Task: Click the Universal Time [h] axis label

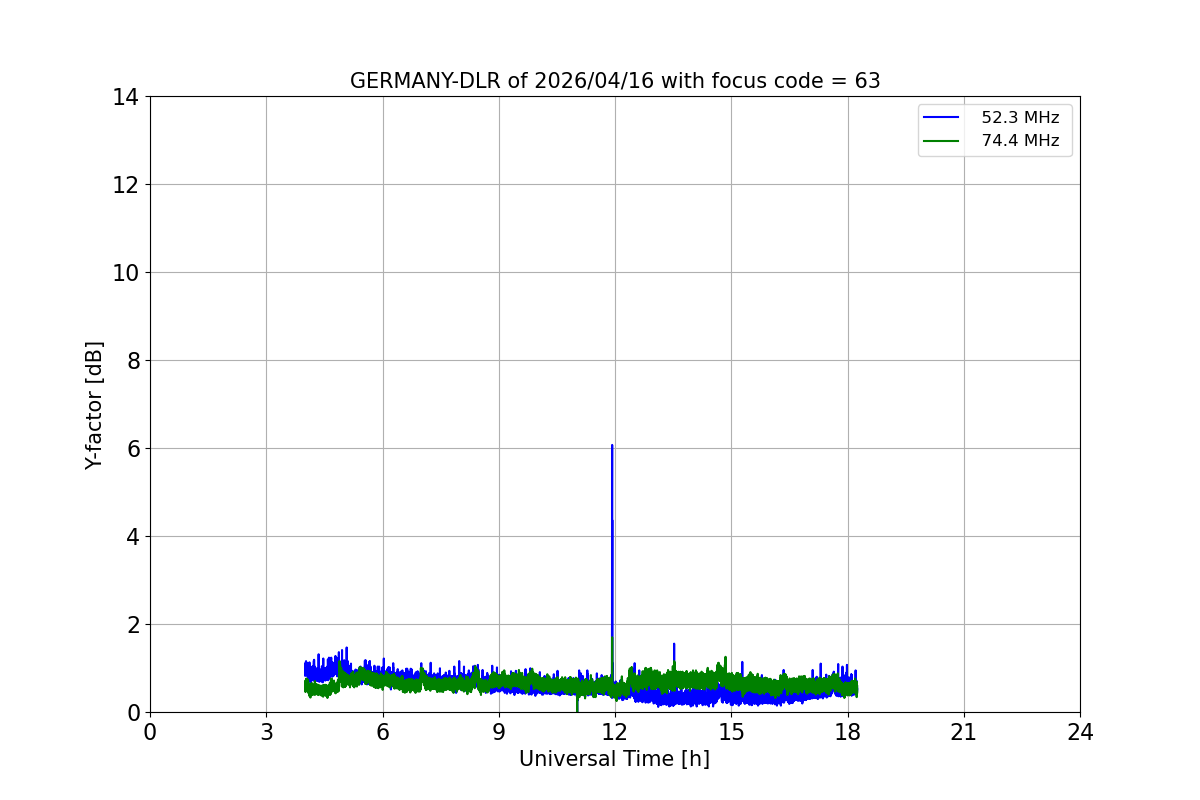Action: pyautogui.click(x=614, y=759)
